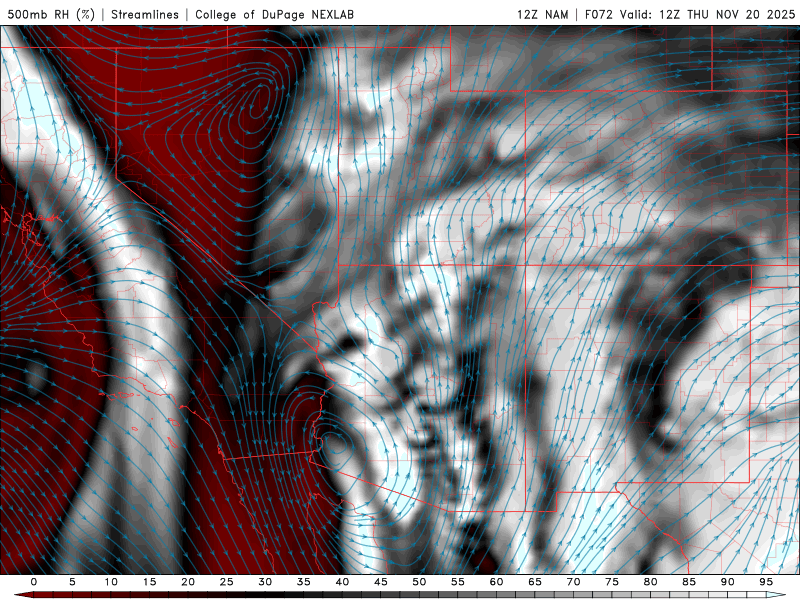Click the 95 label on color scale
The image size is (800, 600).
(x=766, y=582)
